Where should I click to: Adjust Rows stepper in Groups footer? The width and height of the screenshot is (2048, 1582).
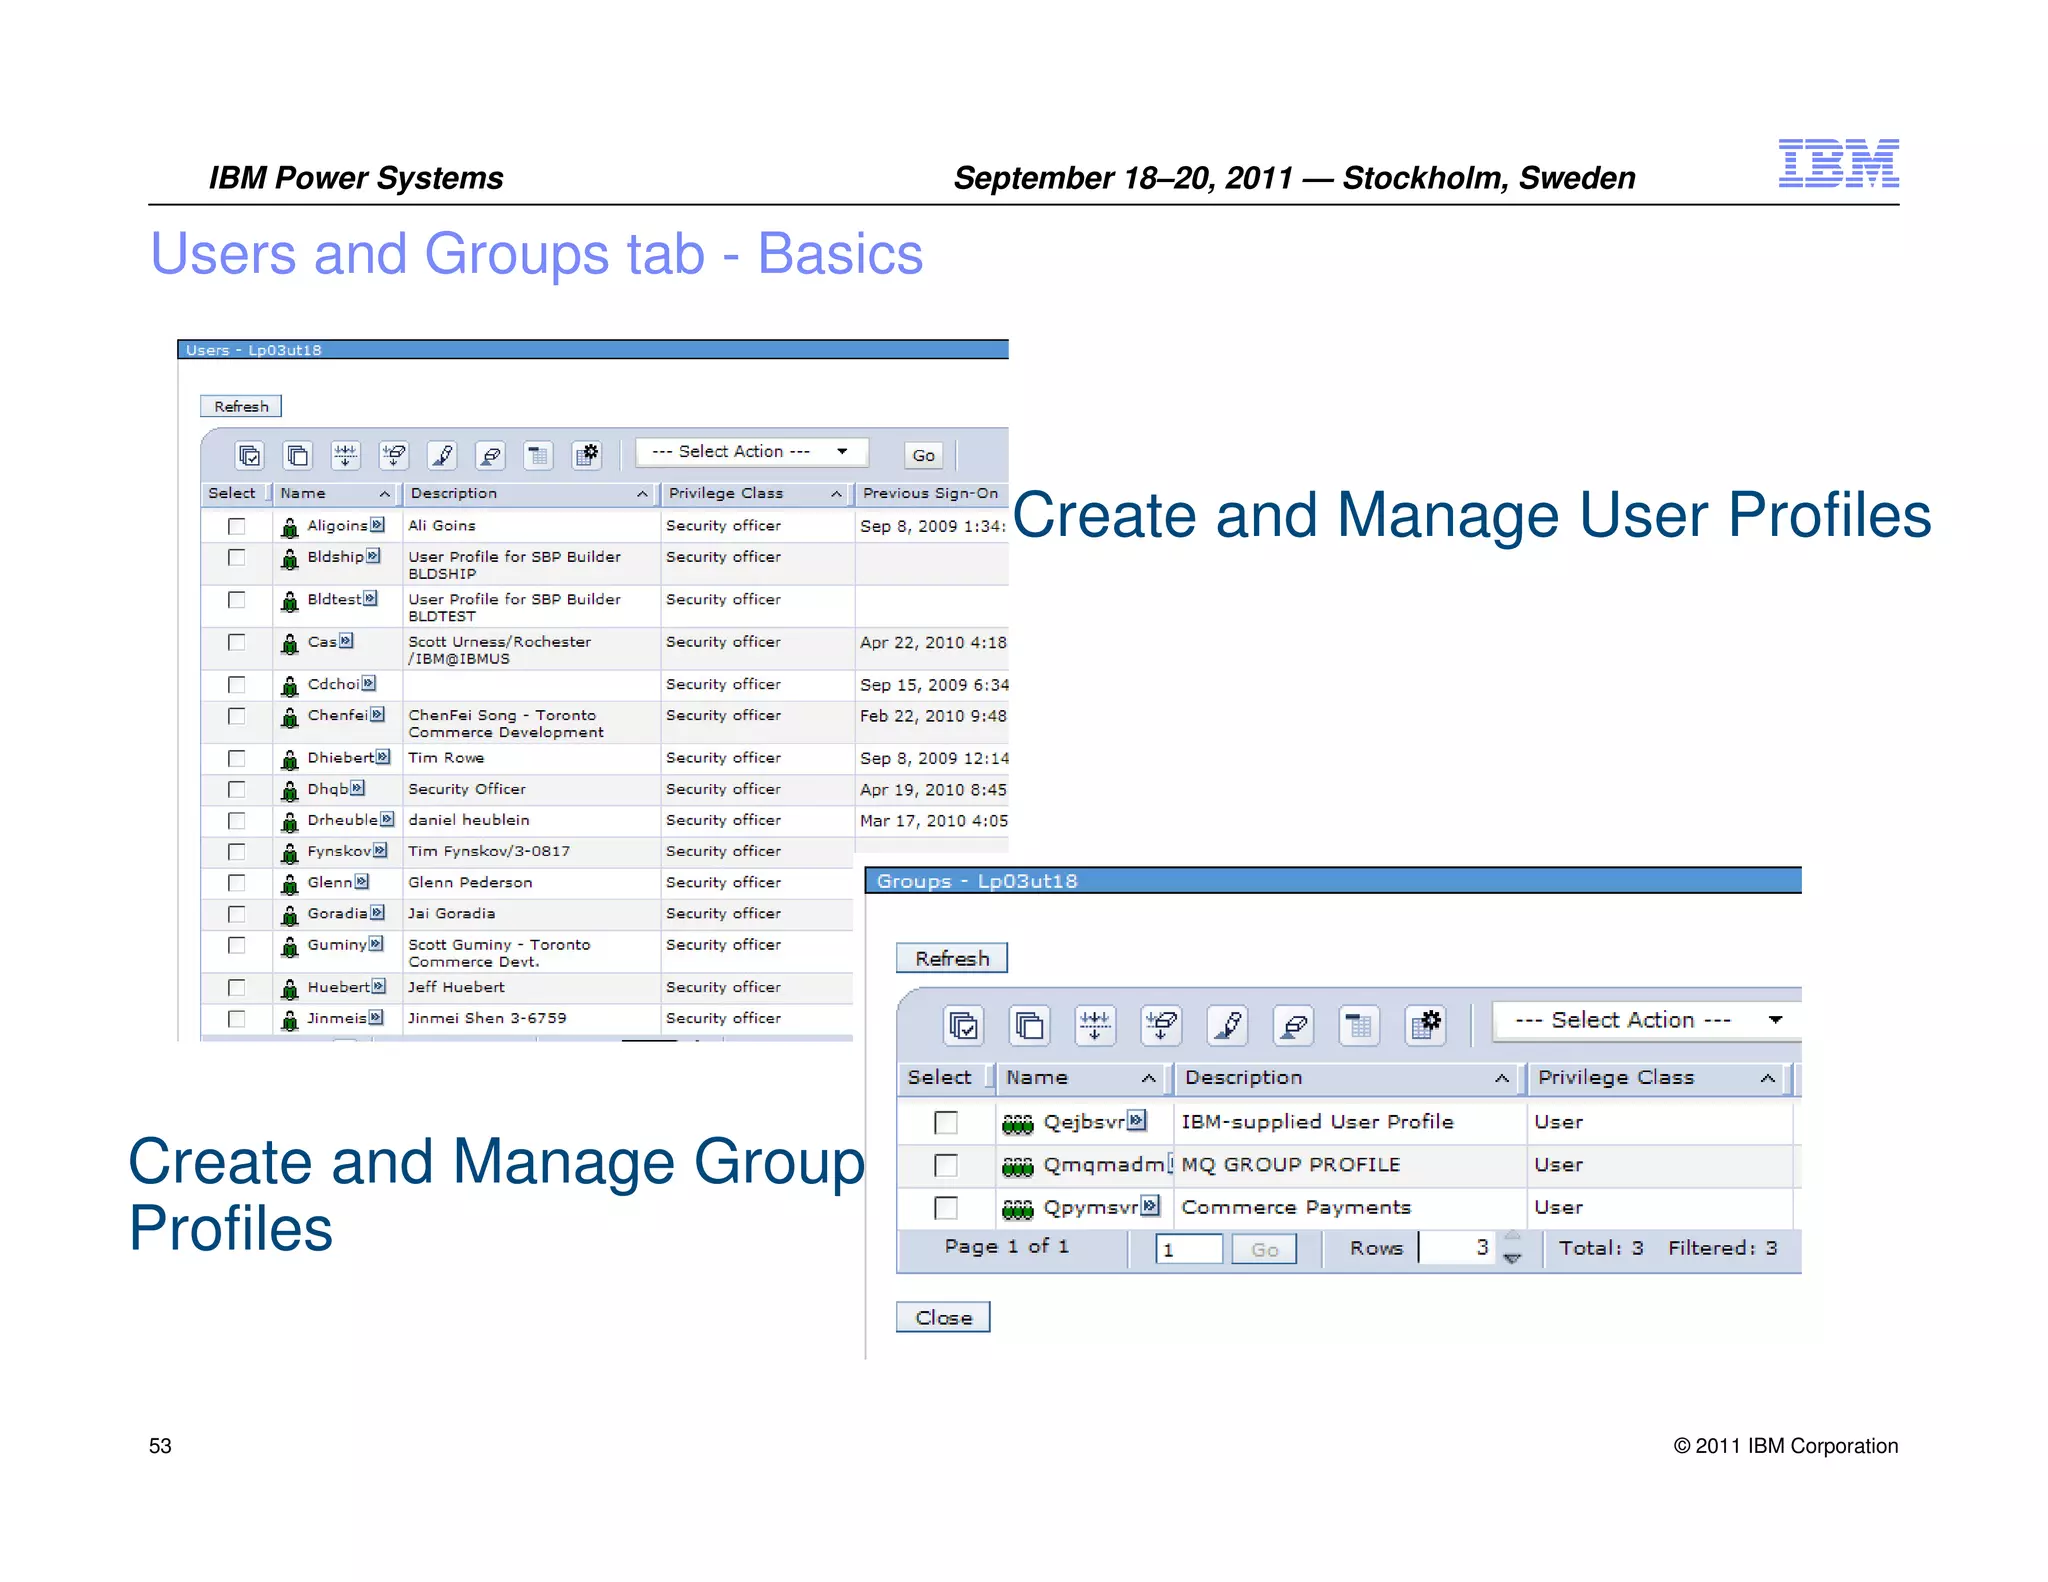pyautogui.click(x=1512, y=1248)
